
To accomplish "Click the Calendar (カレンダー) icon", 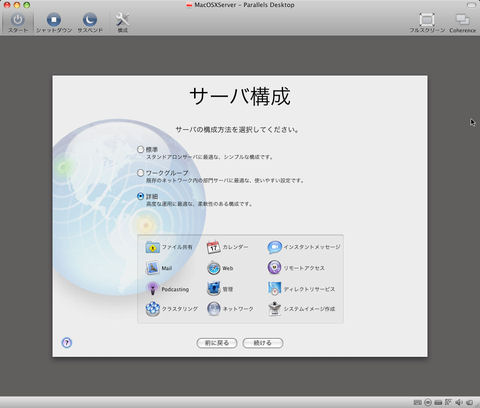I will pyautogui.click(x=214, y=247).
